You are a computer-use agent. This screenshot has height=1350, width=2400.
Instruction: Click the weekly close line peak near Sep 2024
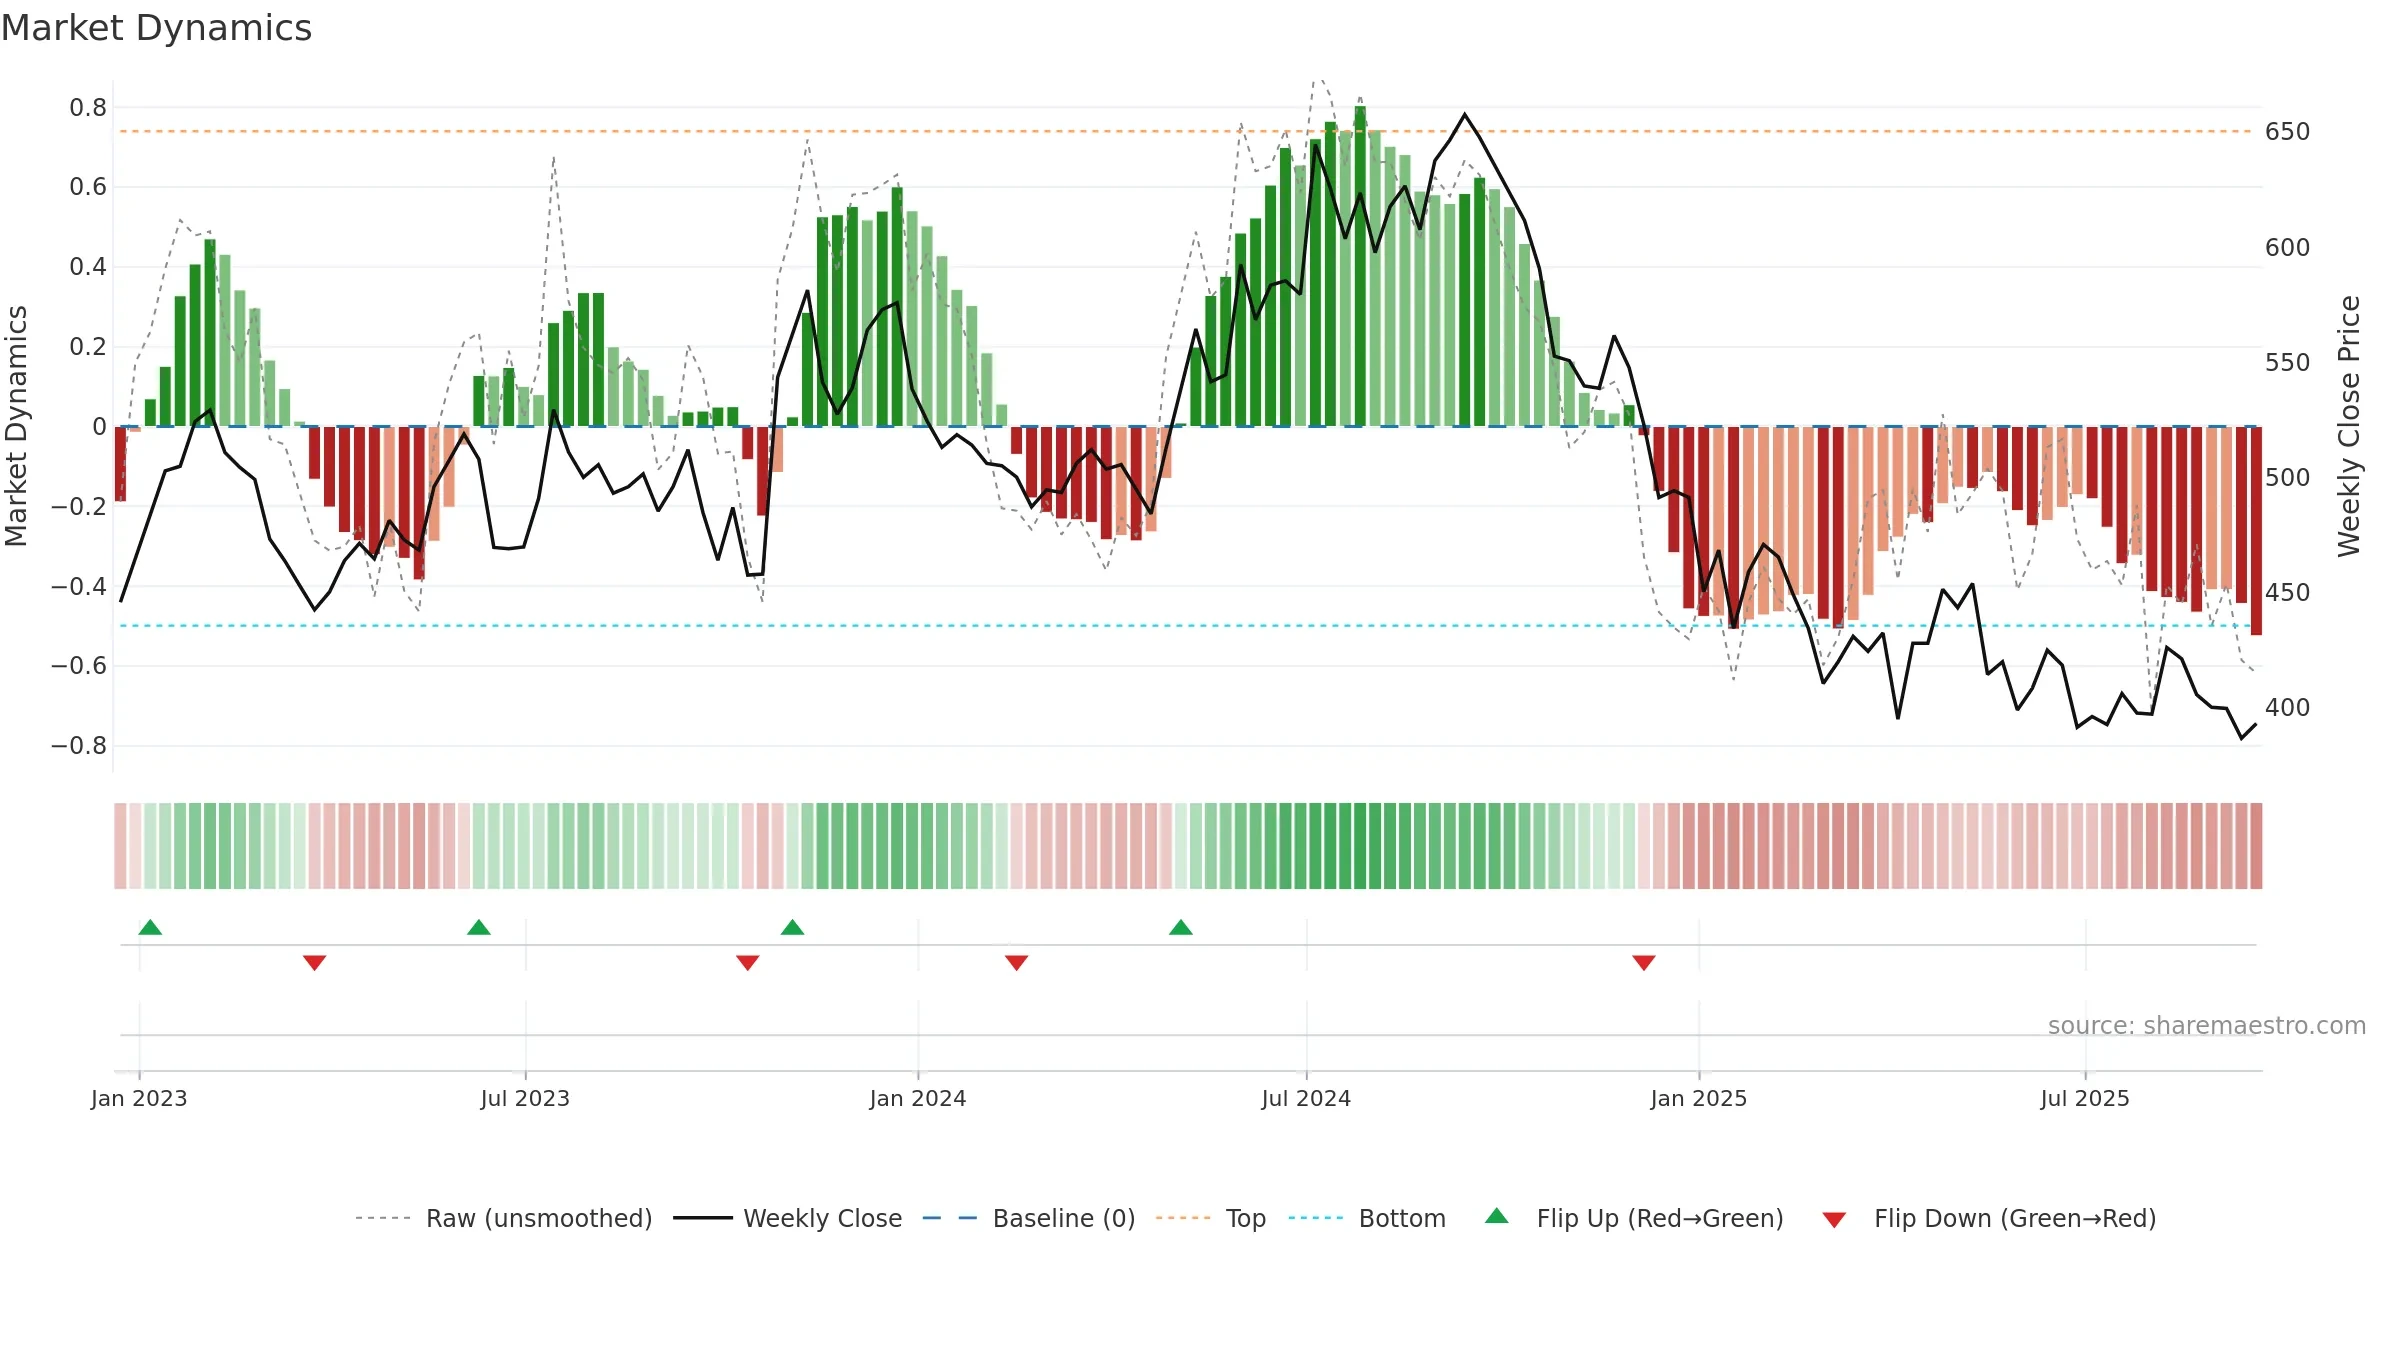coord(1465,114)
